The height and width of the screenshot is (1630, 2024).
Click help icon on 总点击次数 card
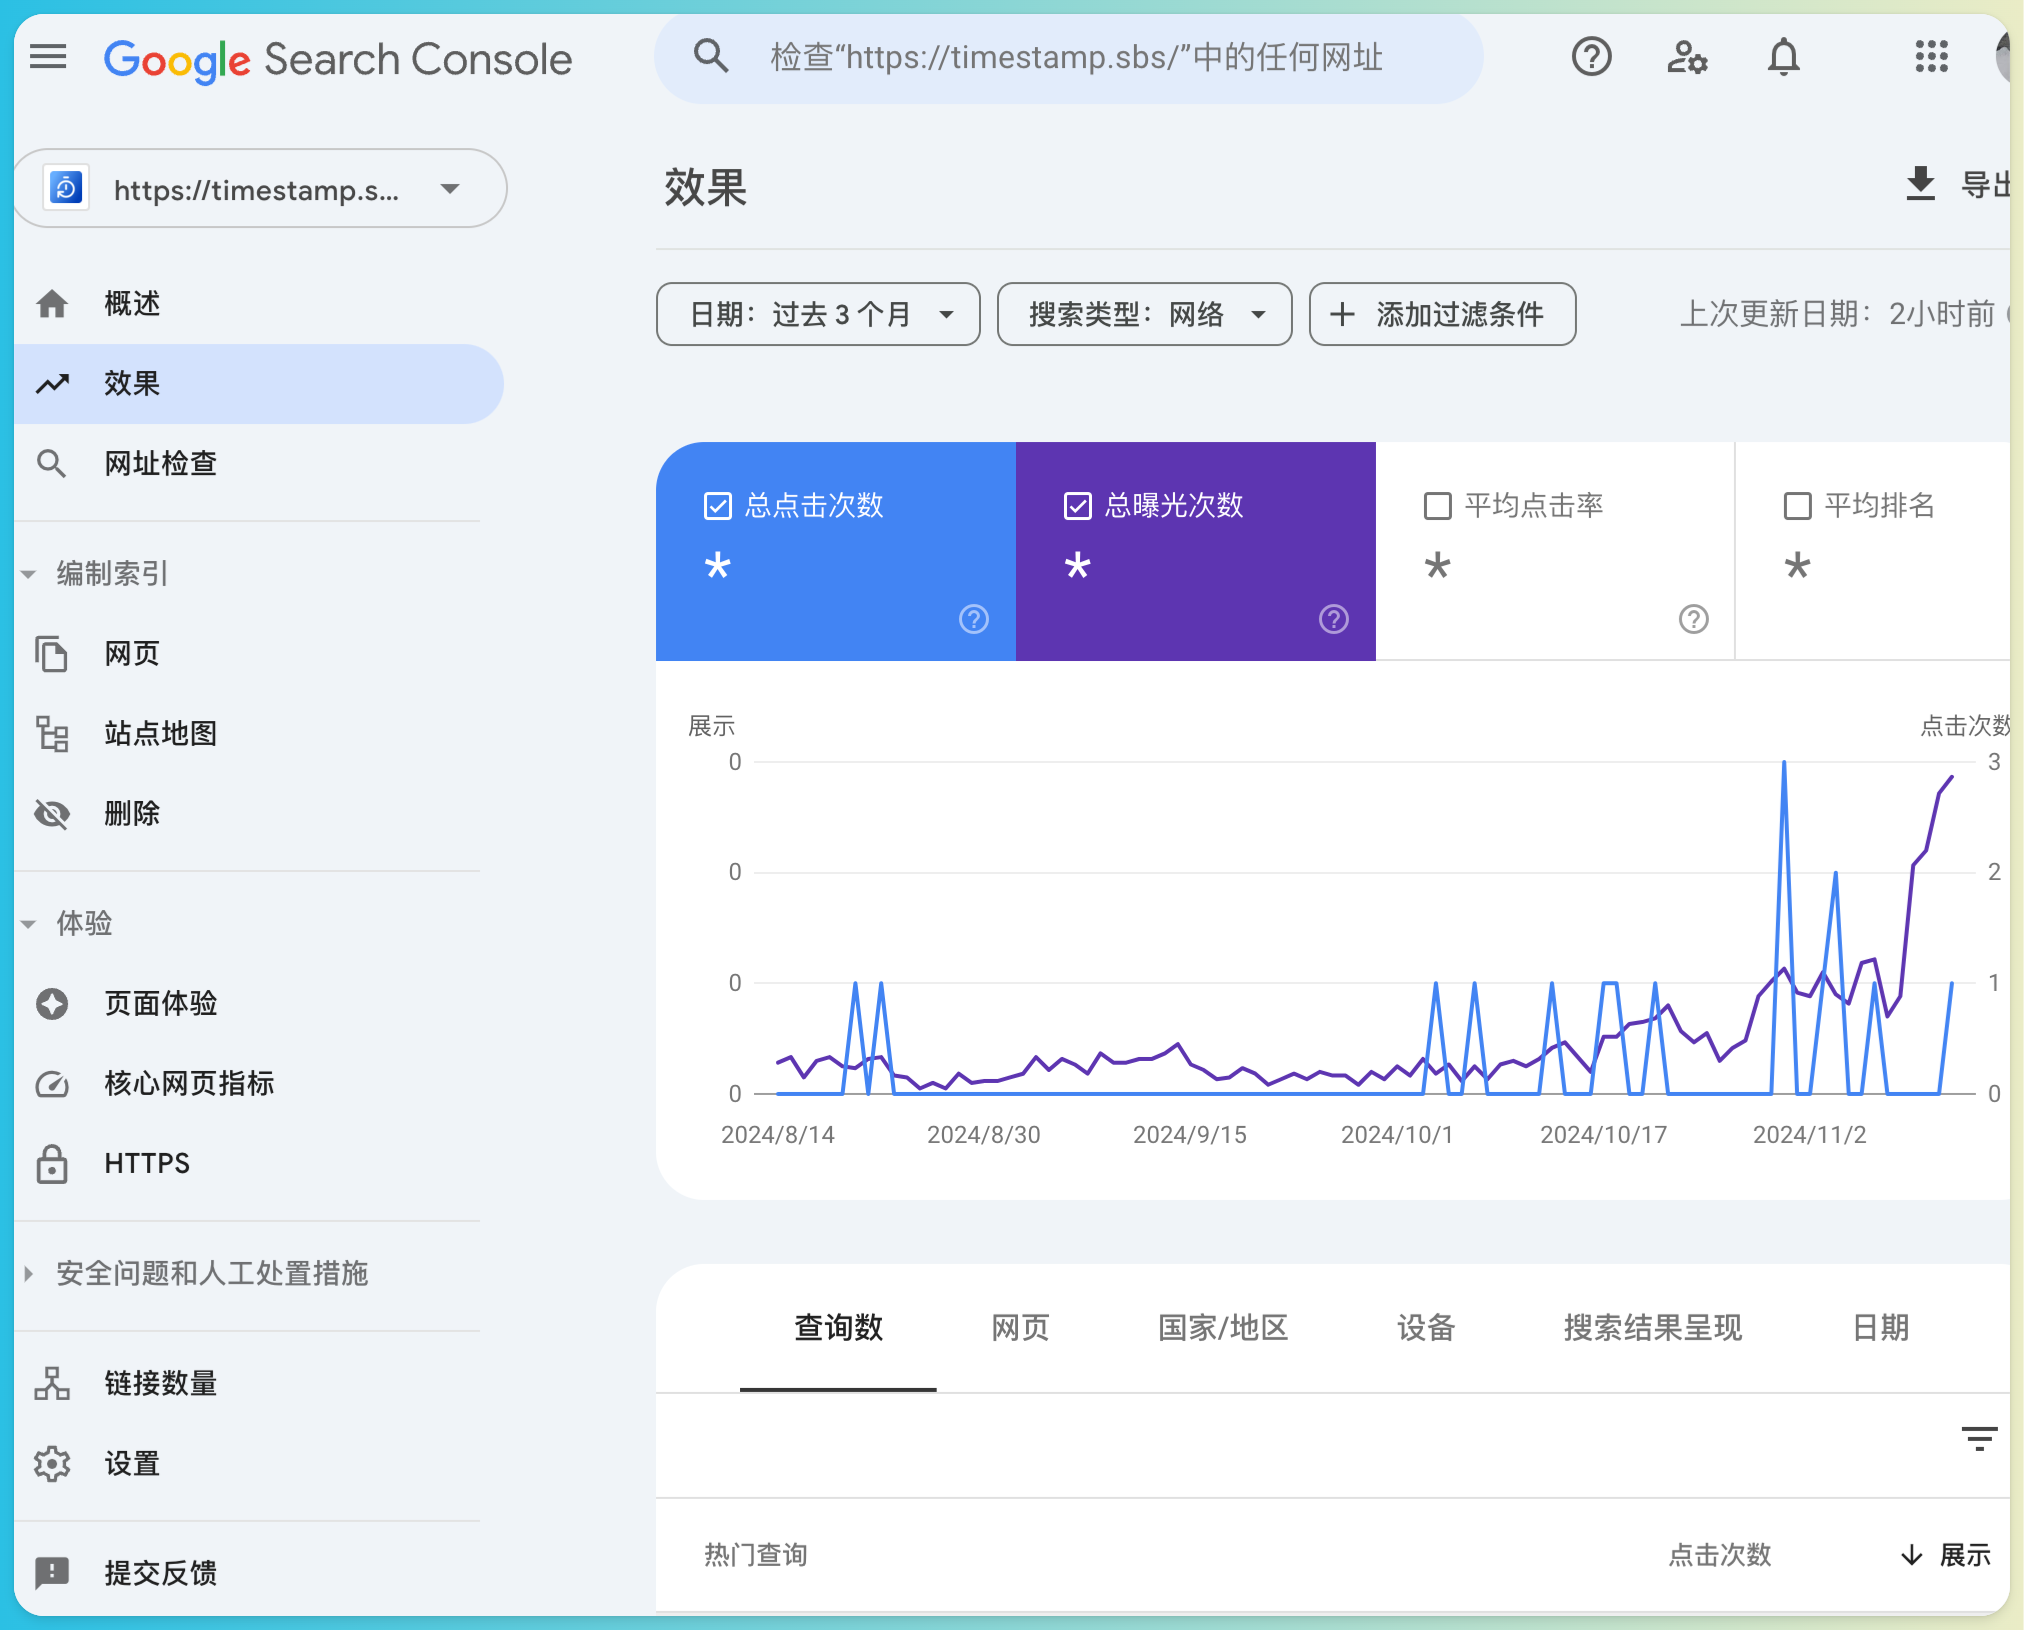click(974, 619)
